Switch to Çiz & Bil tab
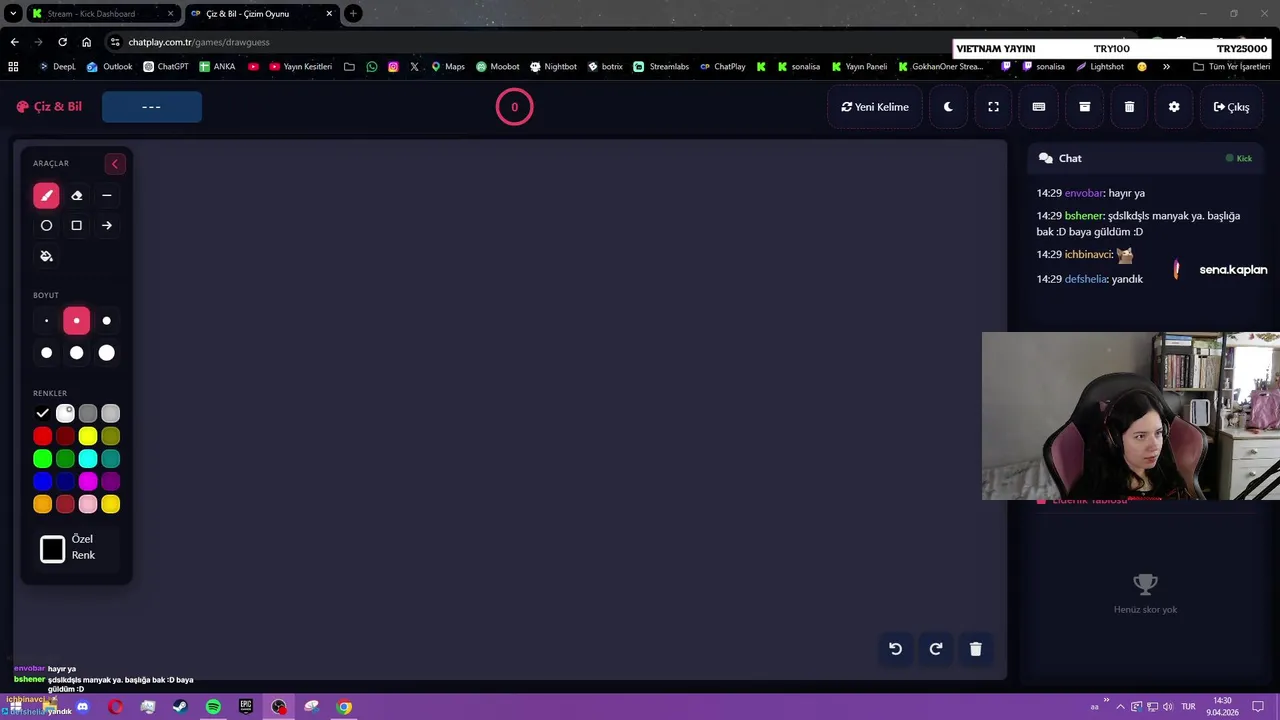Viewport: 1280px width, 720px height. 262,14
